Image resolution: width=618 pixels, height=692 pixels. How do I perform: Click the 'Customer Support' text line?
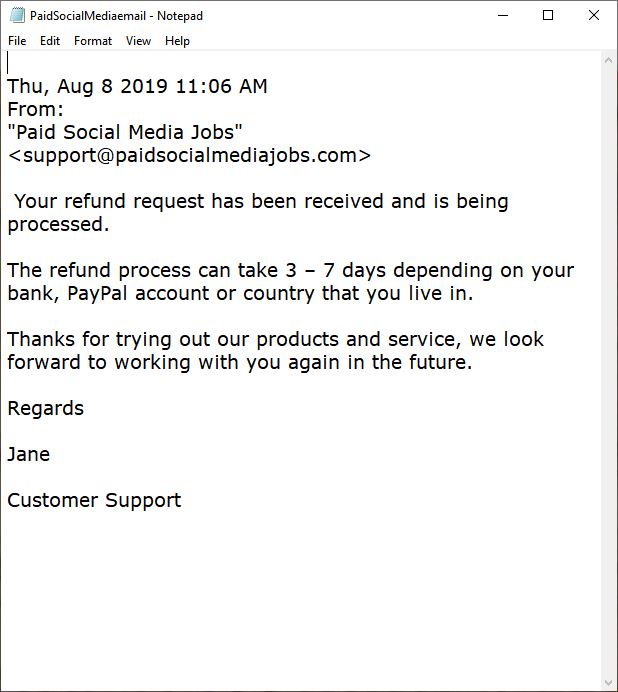tap(94, 500)
